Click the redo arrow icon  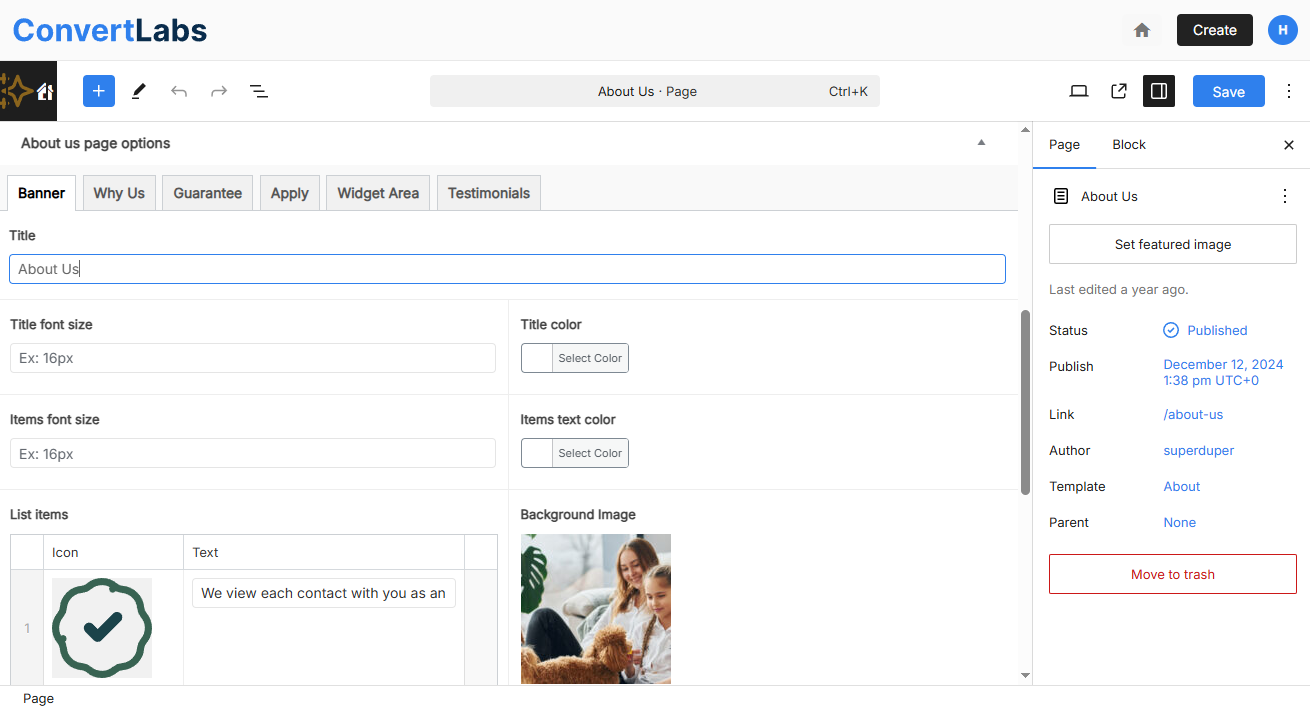click(x=219, y=91)
